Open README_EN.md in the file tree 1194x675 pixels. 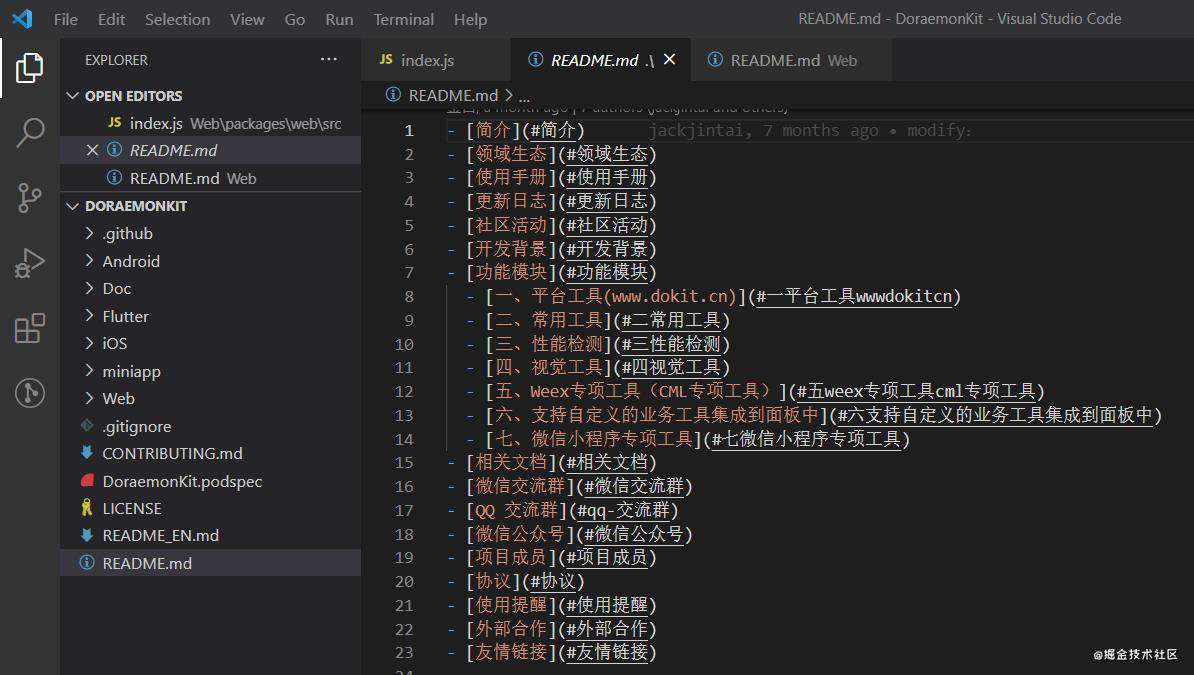tap(210, 536)
